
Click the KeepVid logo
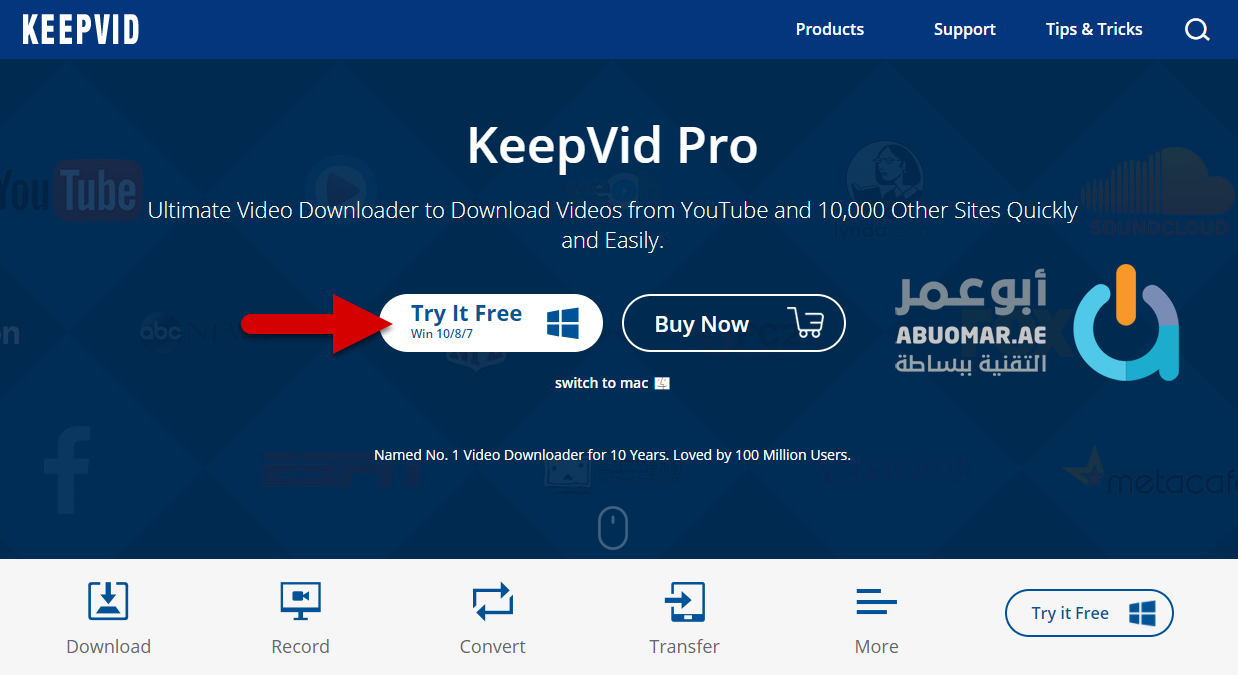(x=81, y=29)
